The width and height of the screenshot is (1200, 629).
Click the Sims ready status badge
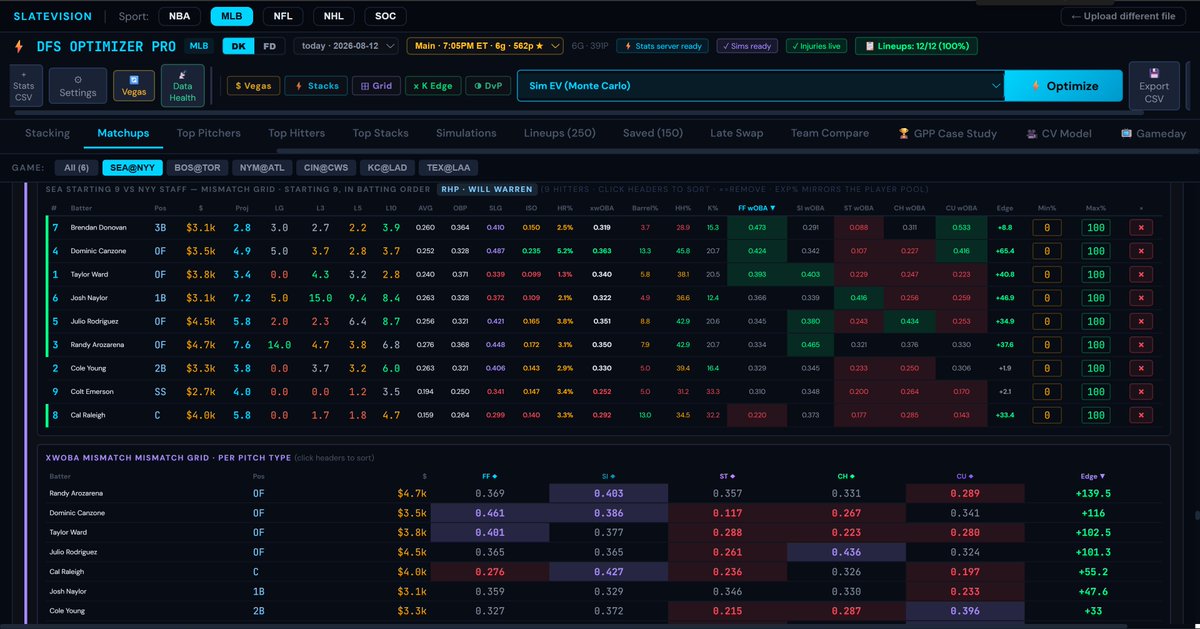click(x=746, y=46)
